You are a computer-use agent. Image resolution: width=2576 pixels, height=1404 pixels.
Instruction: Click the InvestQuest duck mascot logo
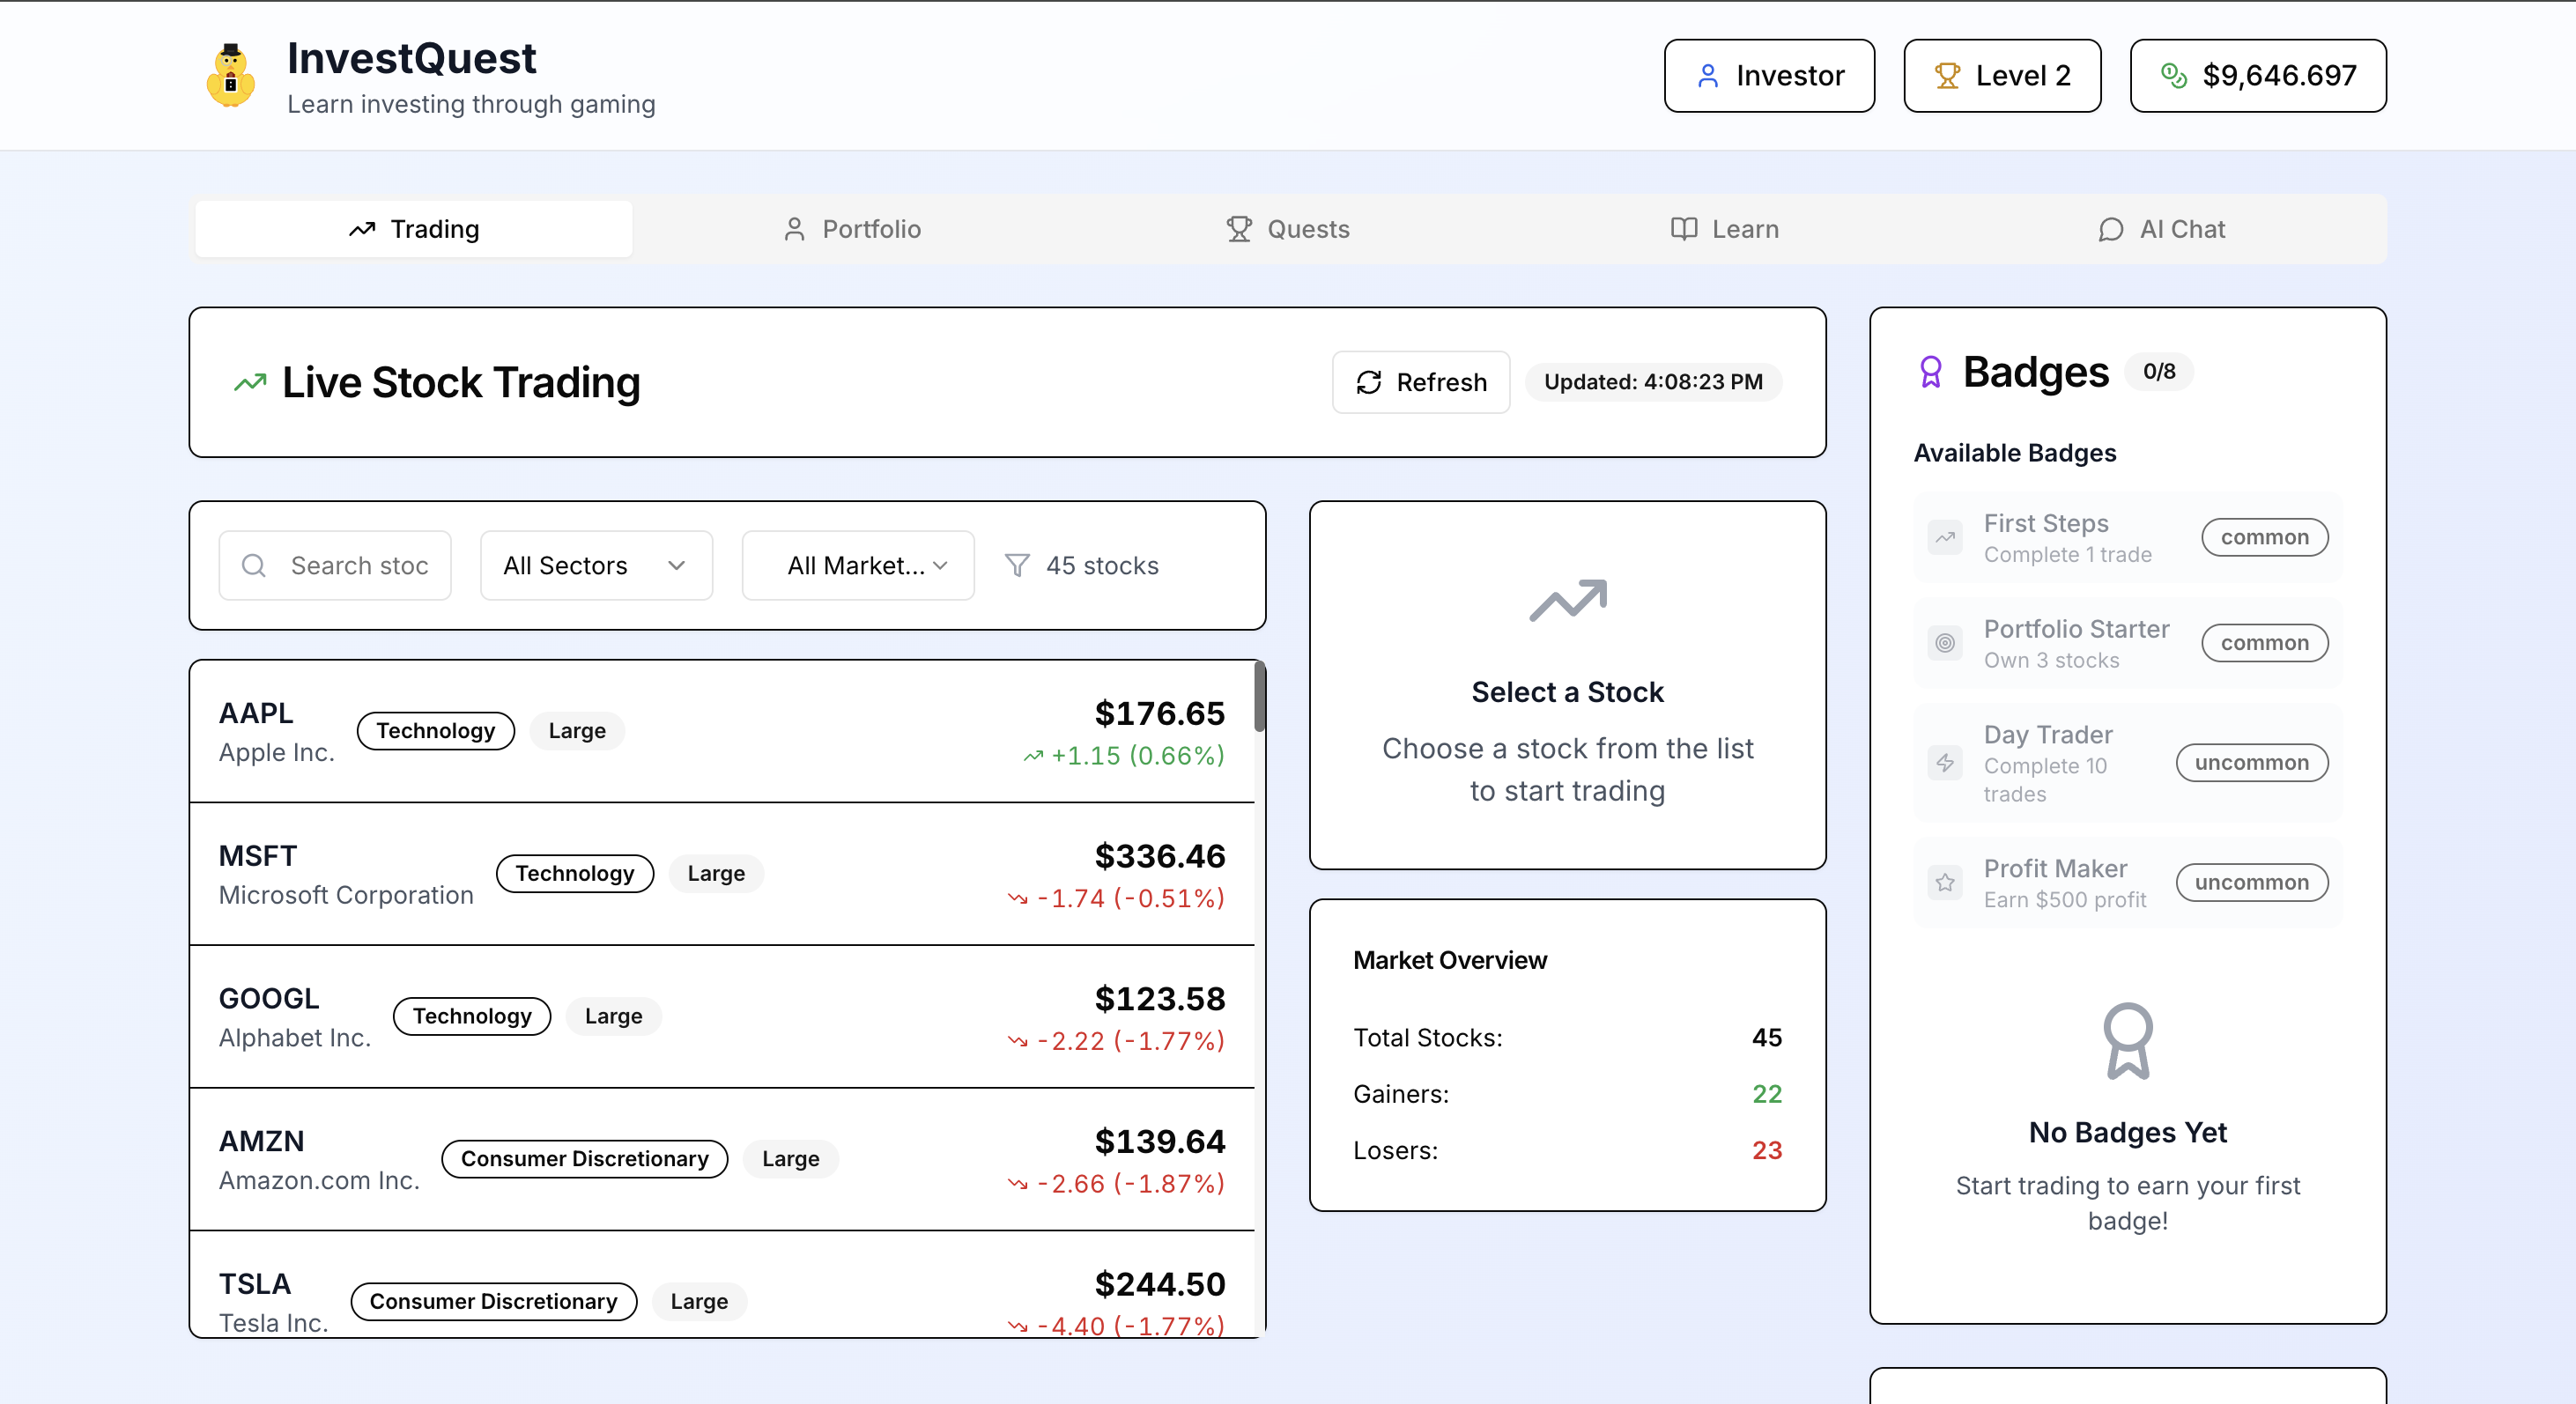tap(230, 76)
